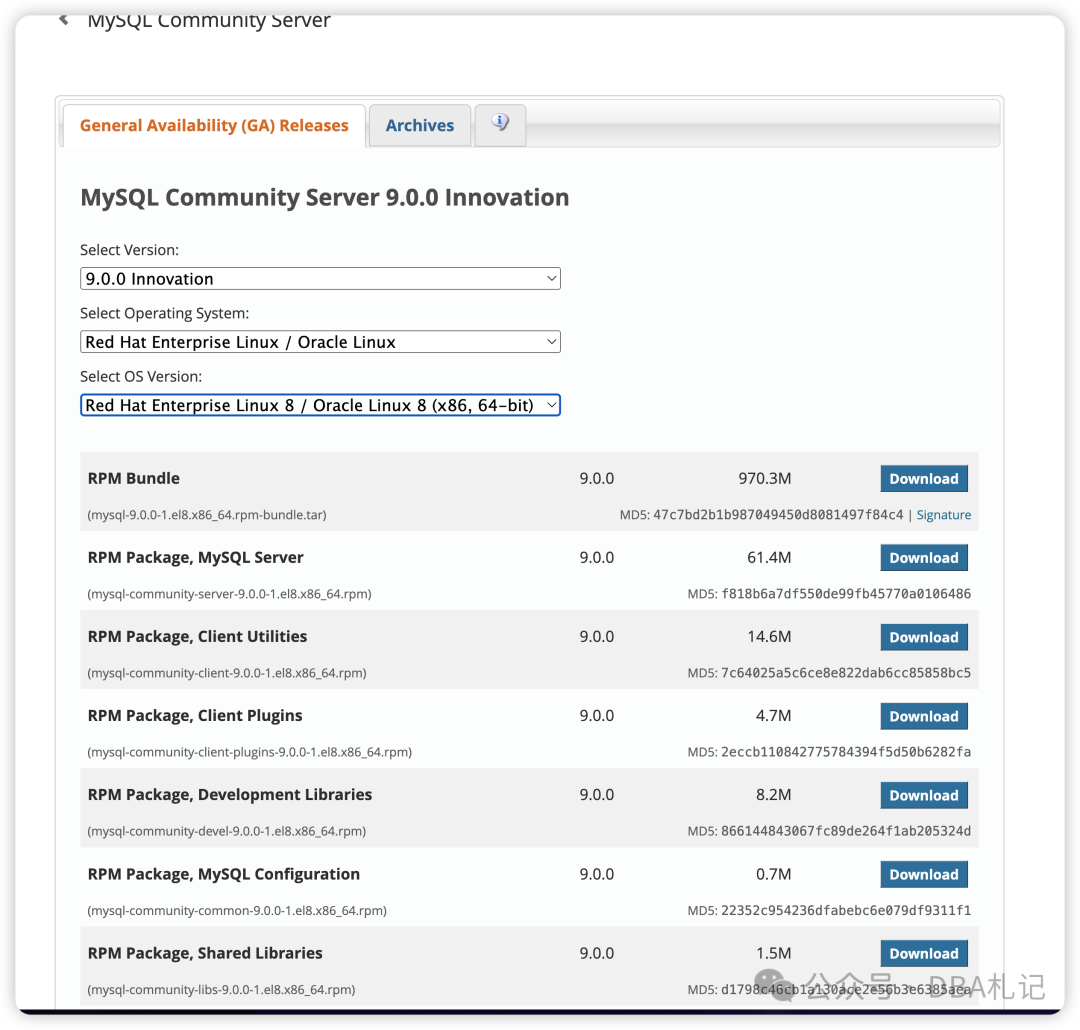
Task: Click the 1.5M size value
Action: (773, 953)
